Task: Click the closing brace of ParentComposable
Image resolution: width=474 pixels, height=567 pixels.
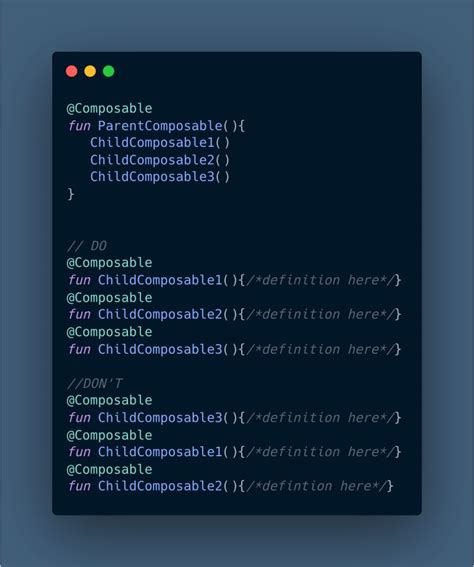Action: point(71,194)
